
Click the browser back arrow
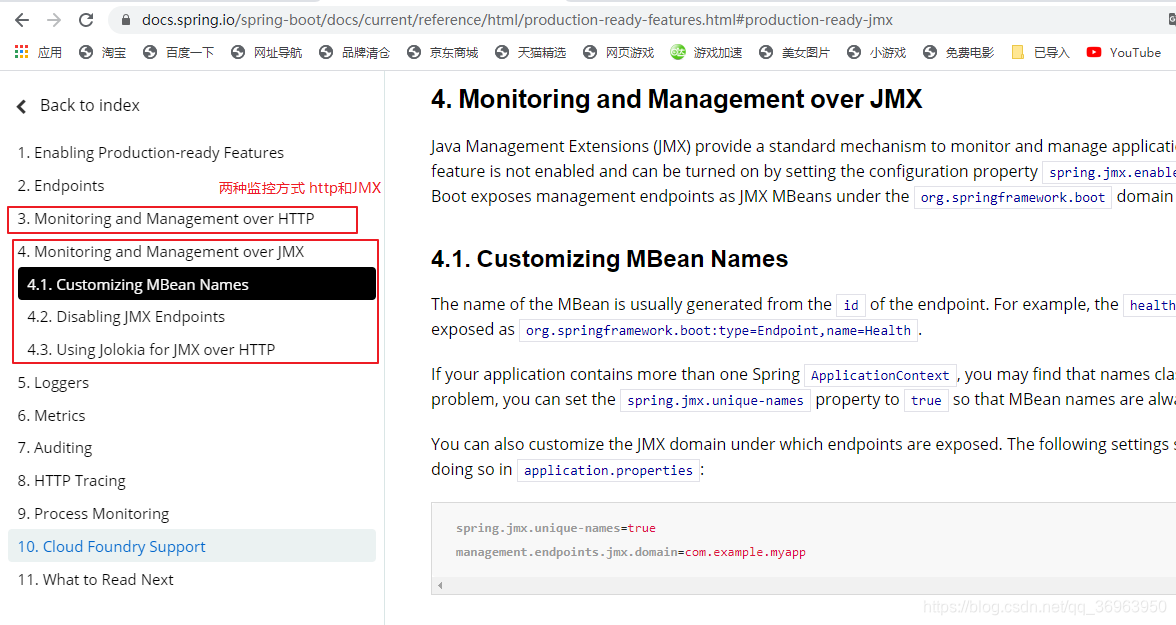point(22,20)
